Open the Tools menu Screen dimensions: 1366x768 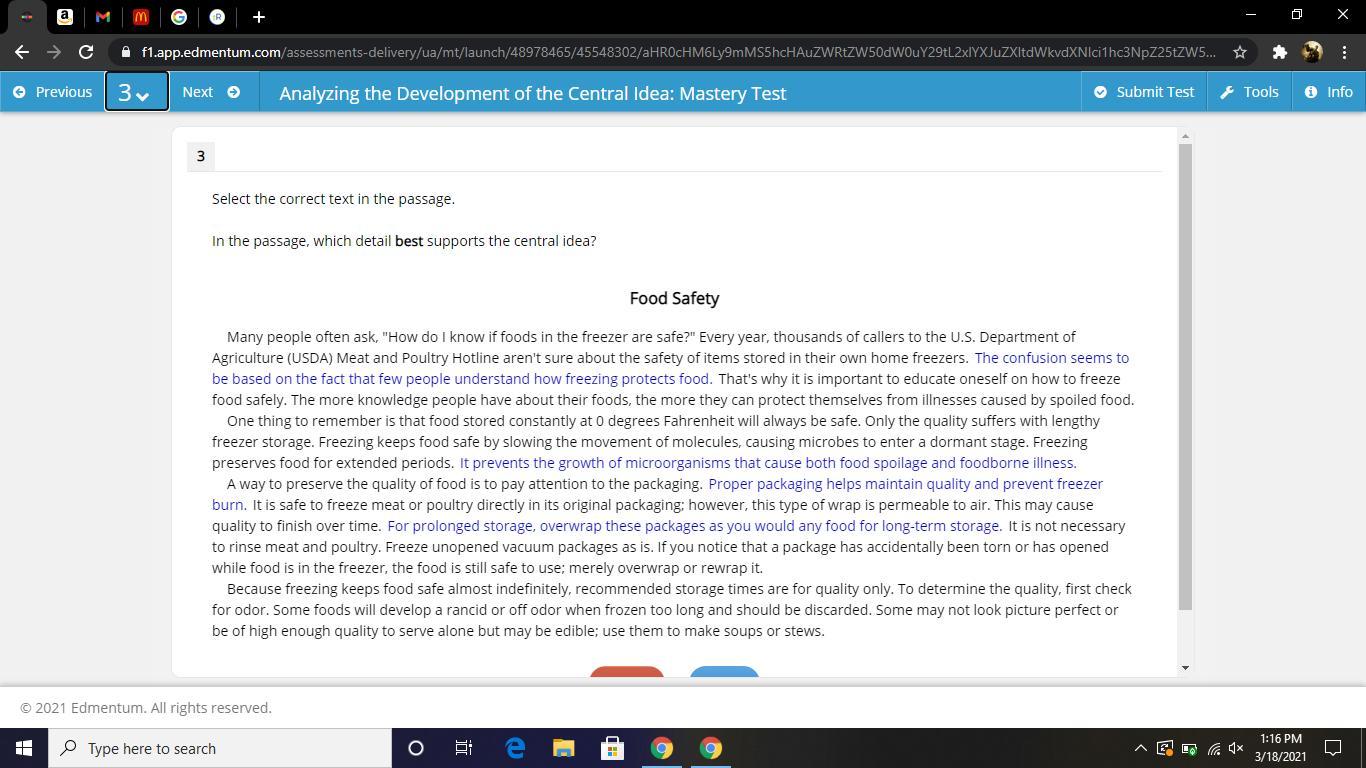tap(1250, 92)
